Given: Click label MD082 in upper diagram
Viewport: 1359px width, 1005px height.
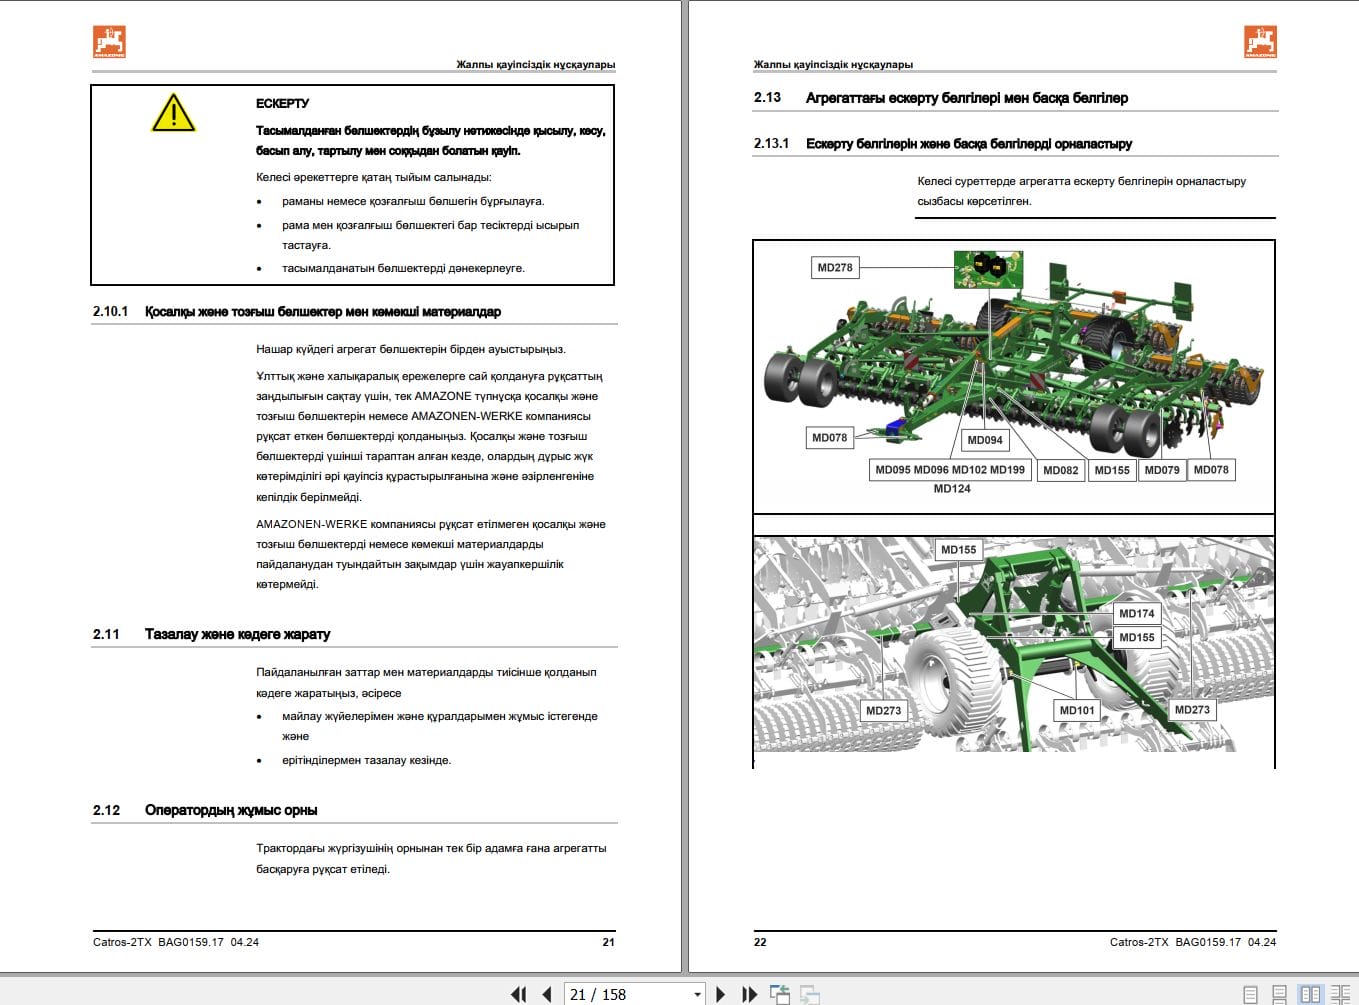Looking at the screenshot, I should 1061,470.
